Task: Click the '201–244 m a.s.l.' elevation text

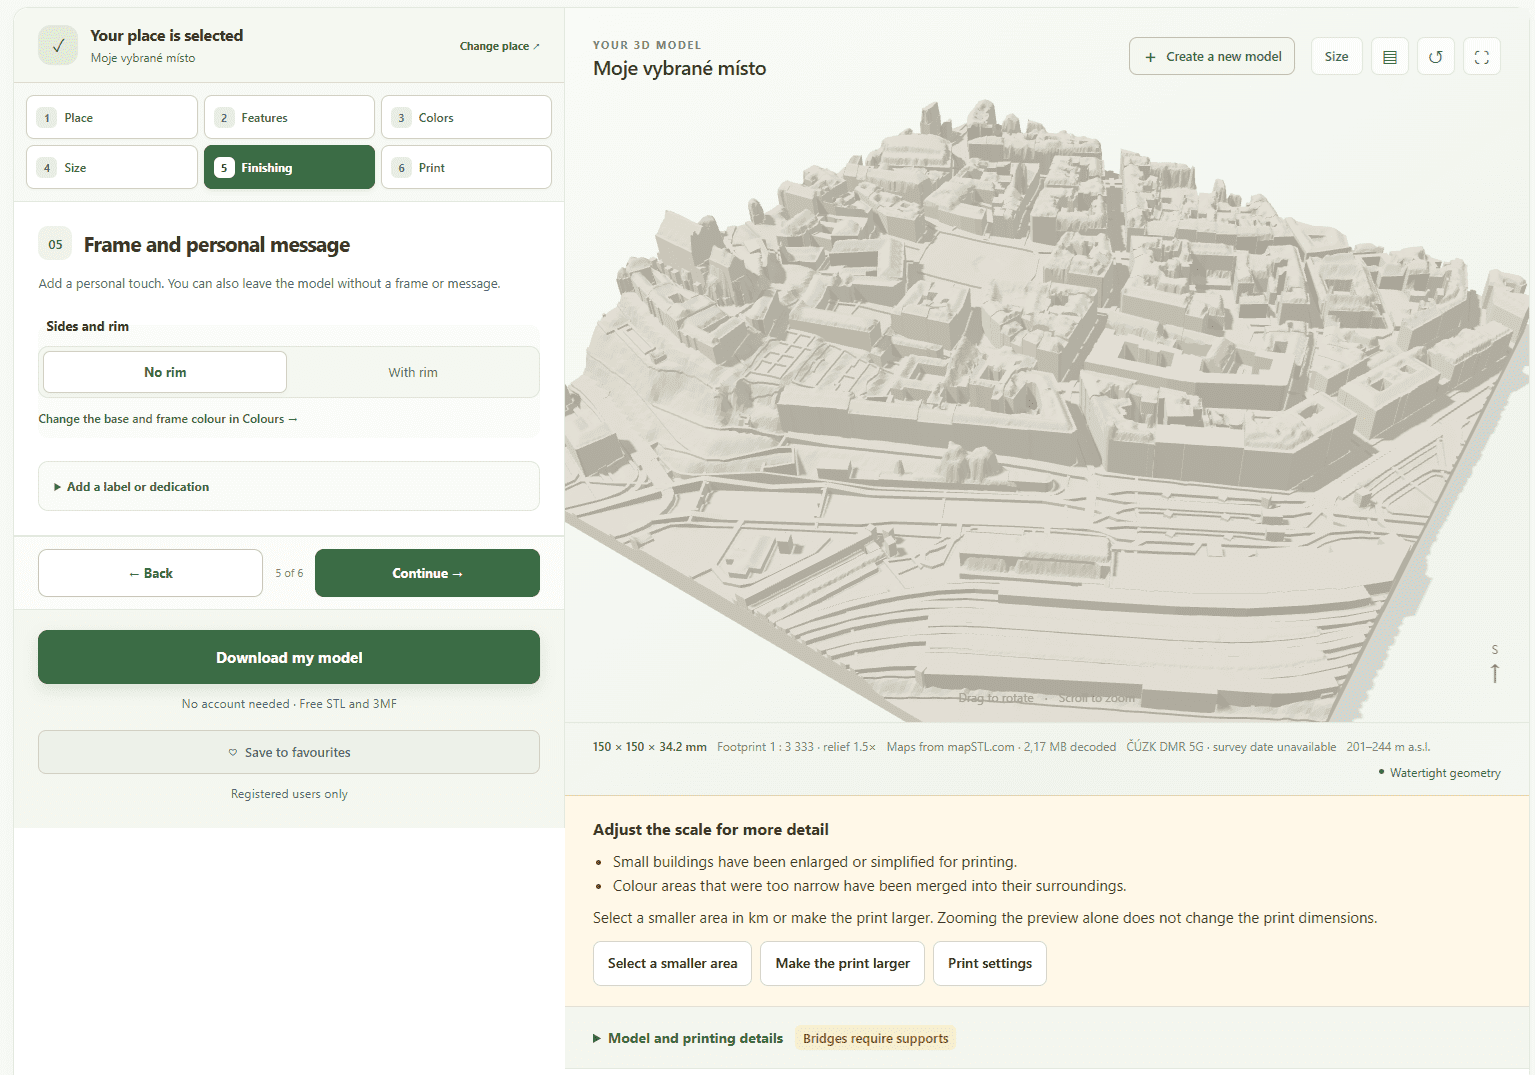Action: tap(1388, 747)
